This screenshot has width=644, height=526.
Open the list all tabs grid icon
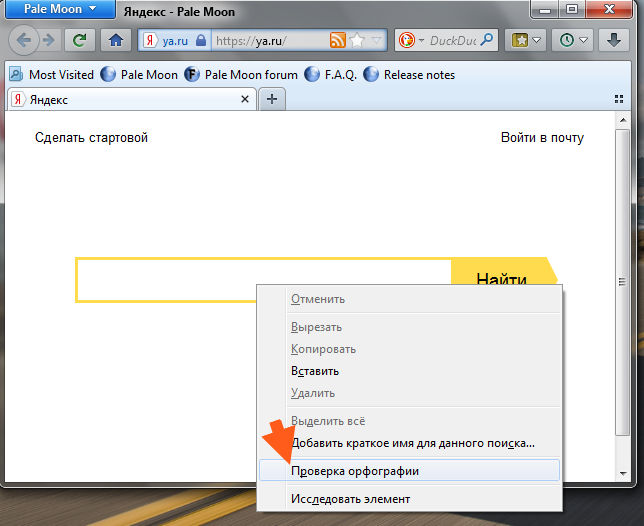[x=619, y=99]
